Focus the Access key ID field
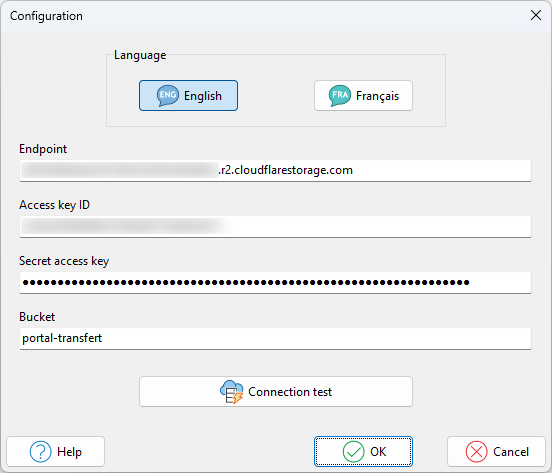552x473 pixels. 275,227
